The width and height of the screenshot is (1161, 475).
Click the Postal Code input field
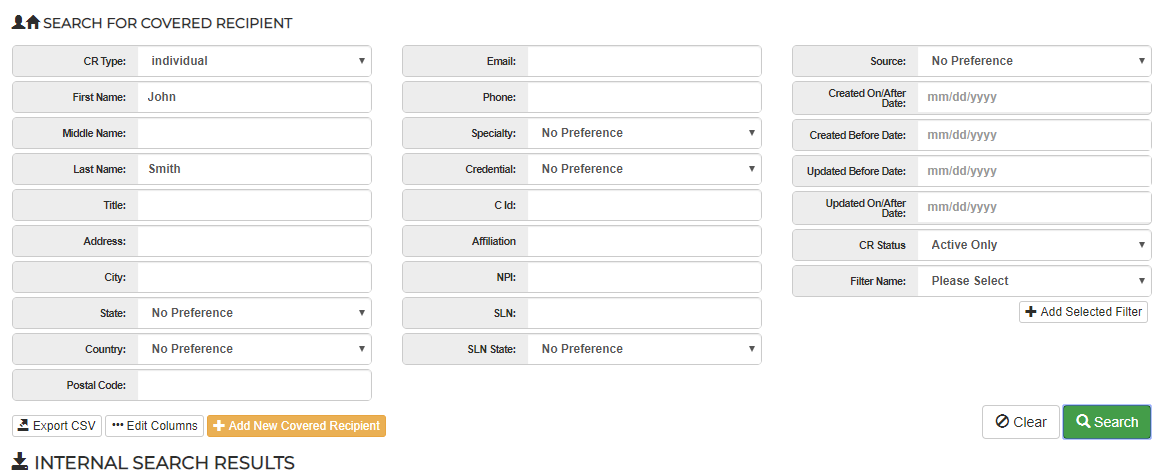(x=254, y=385)
